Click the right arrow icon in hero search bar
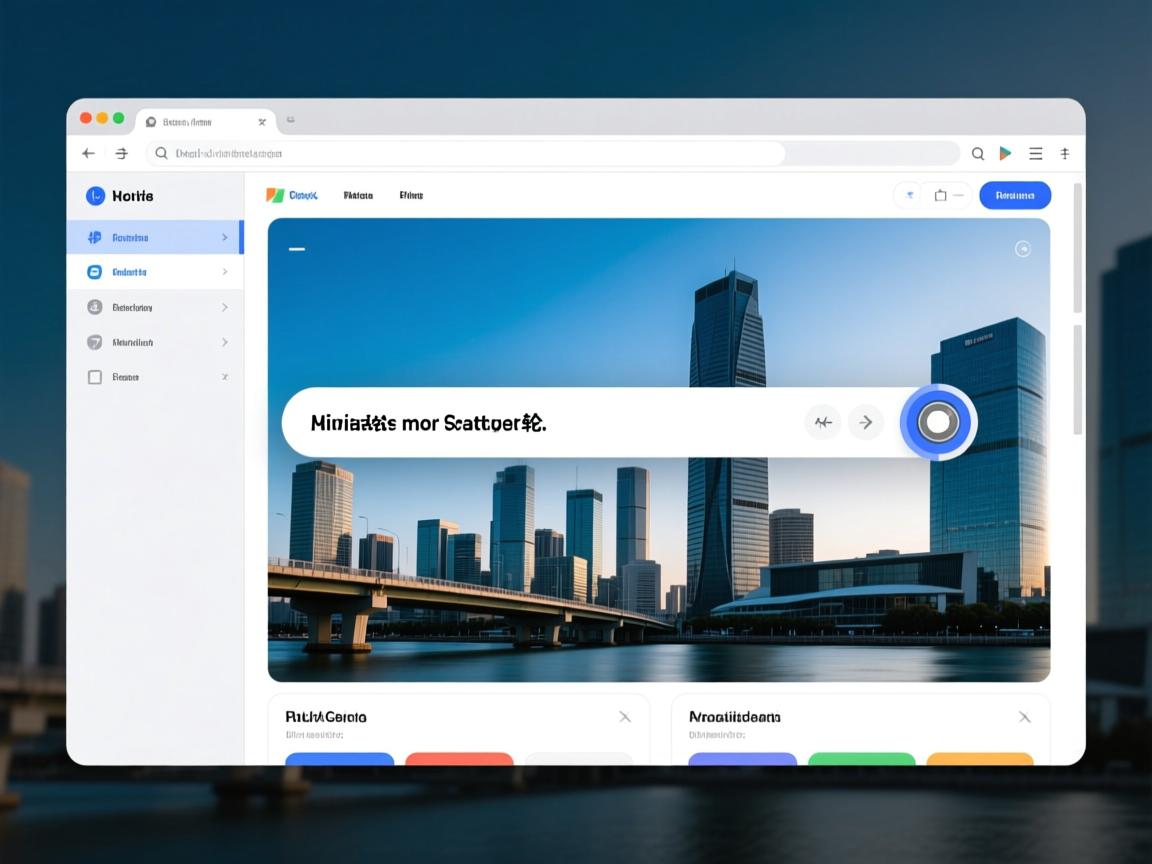The image size is (1152, 864). [866, 423]
